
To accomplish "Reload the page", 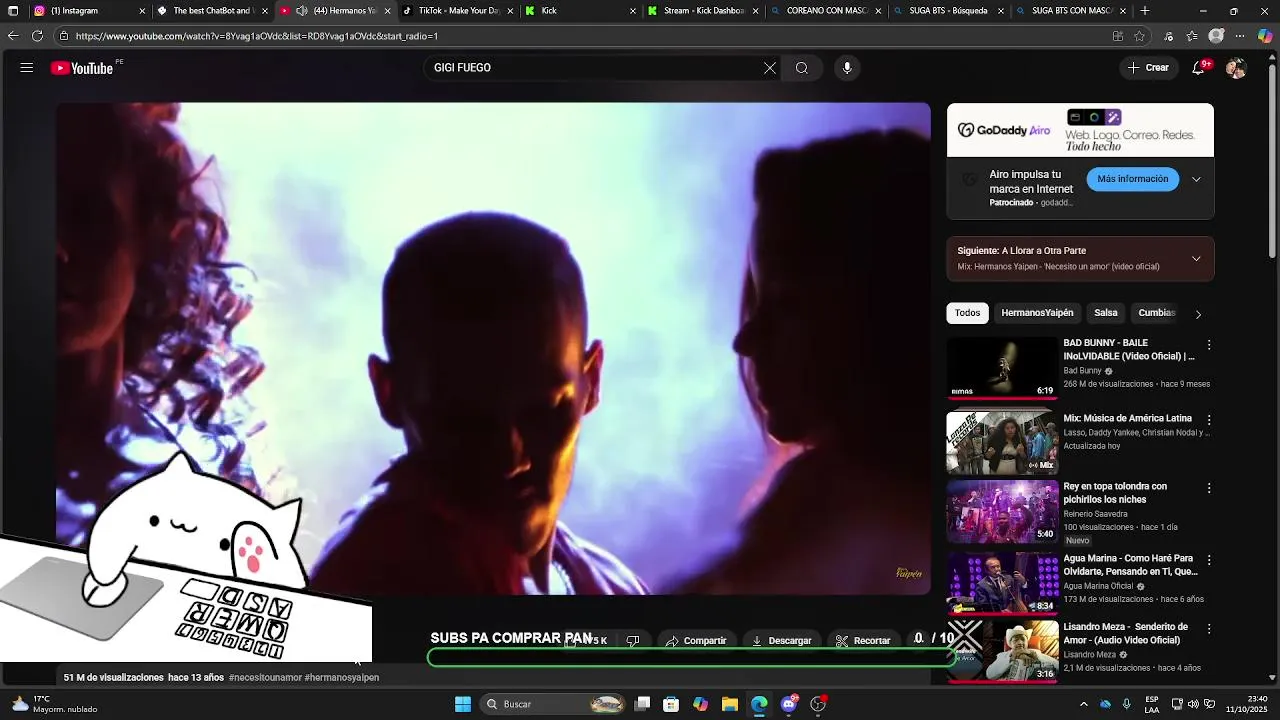I will point(37,36).
